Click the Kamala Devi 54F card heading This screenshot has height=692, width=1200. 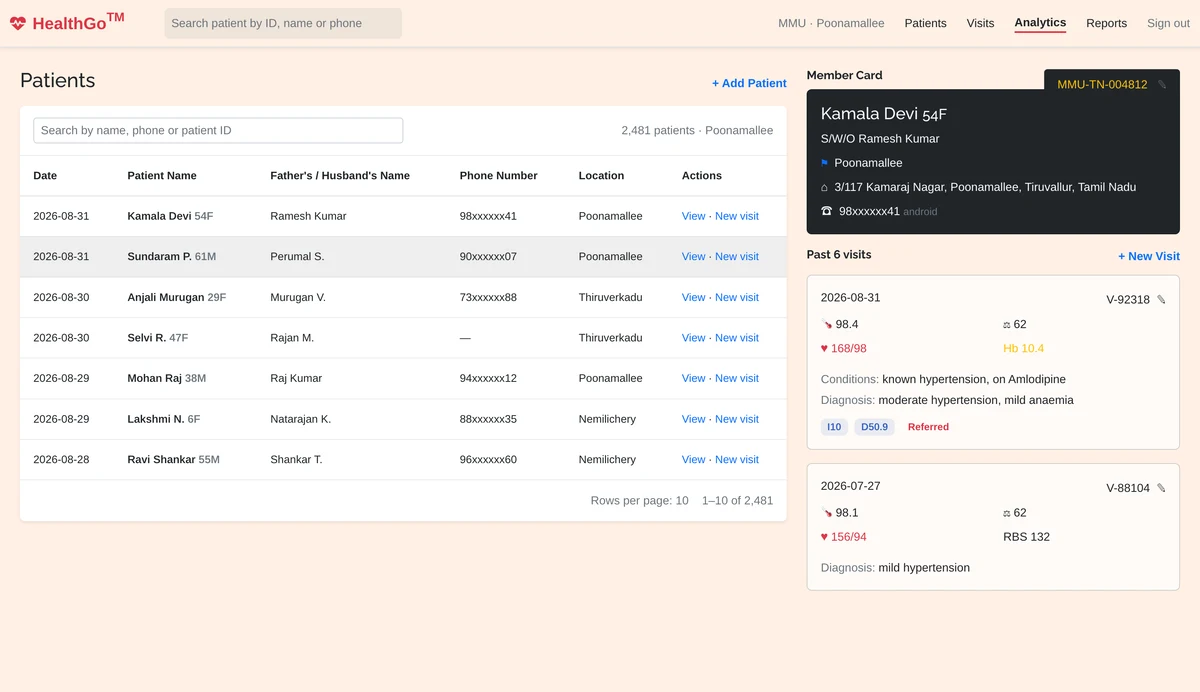click(x=883, y=114)
